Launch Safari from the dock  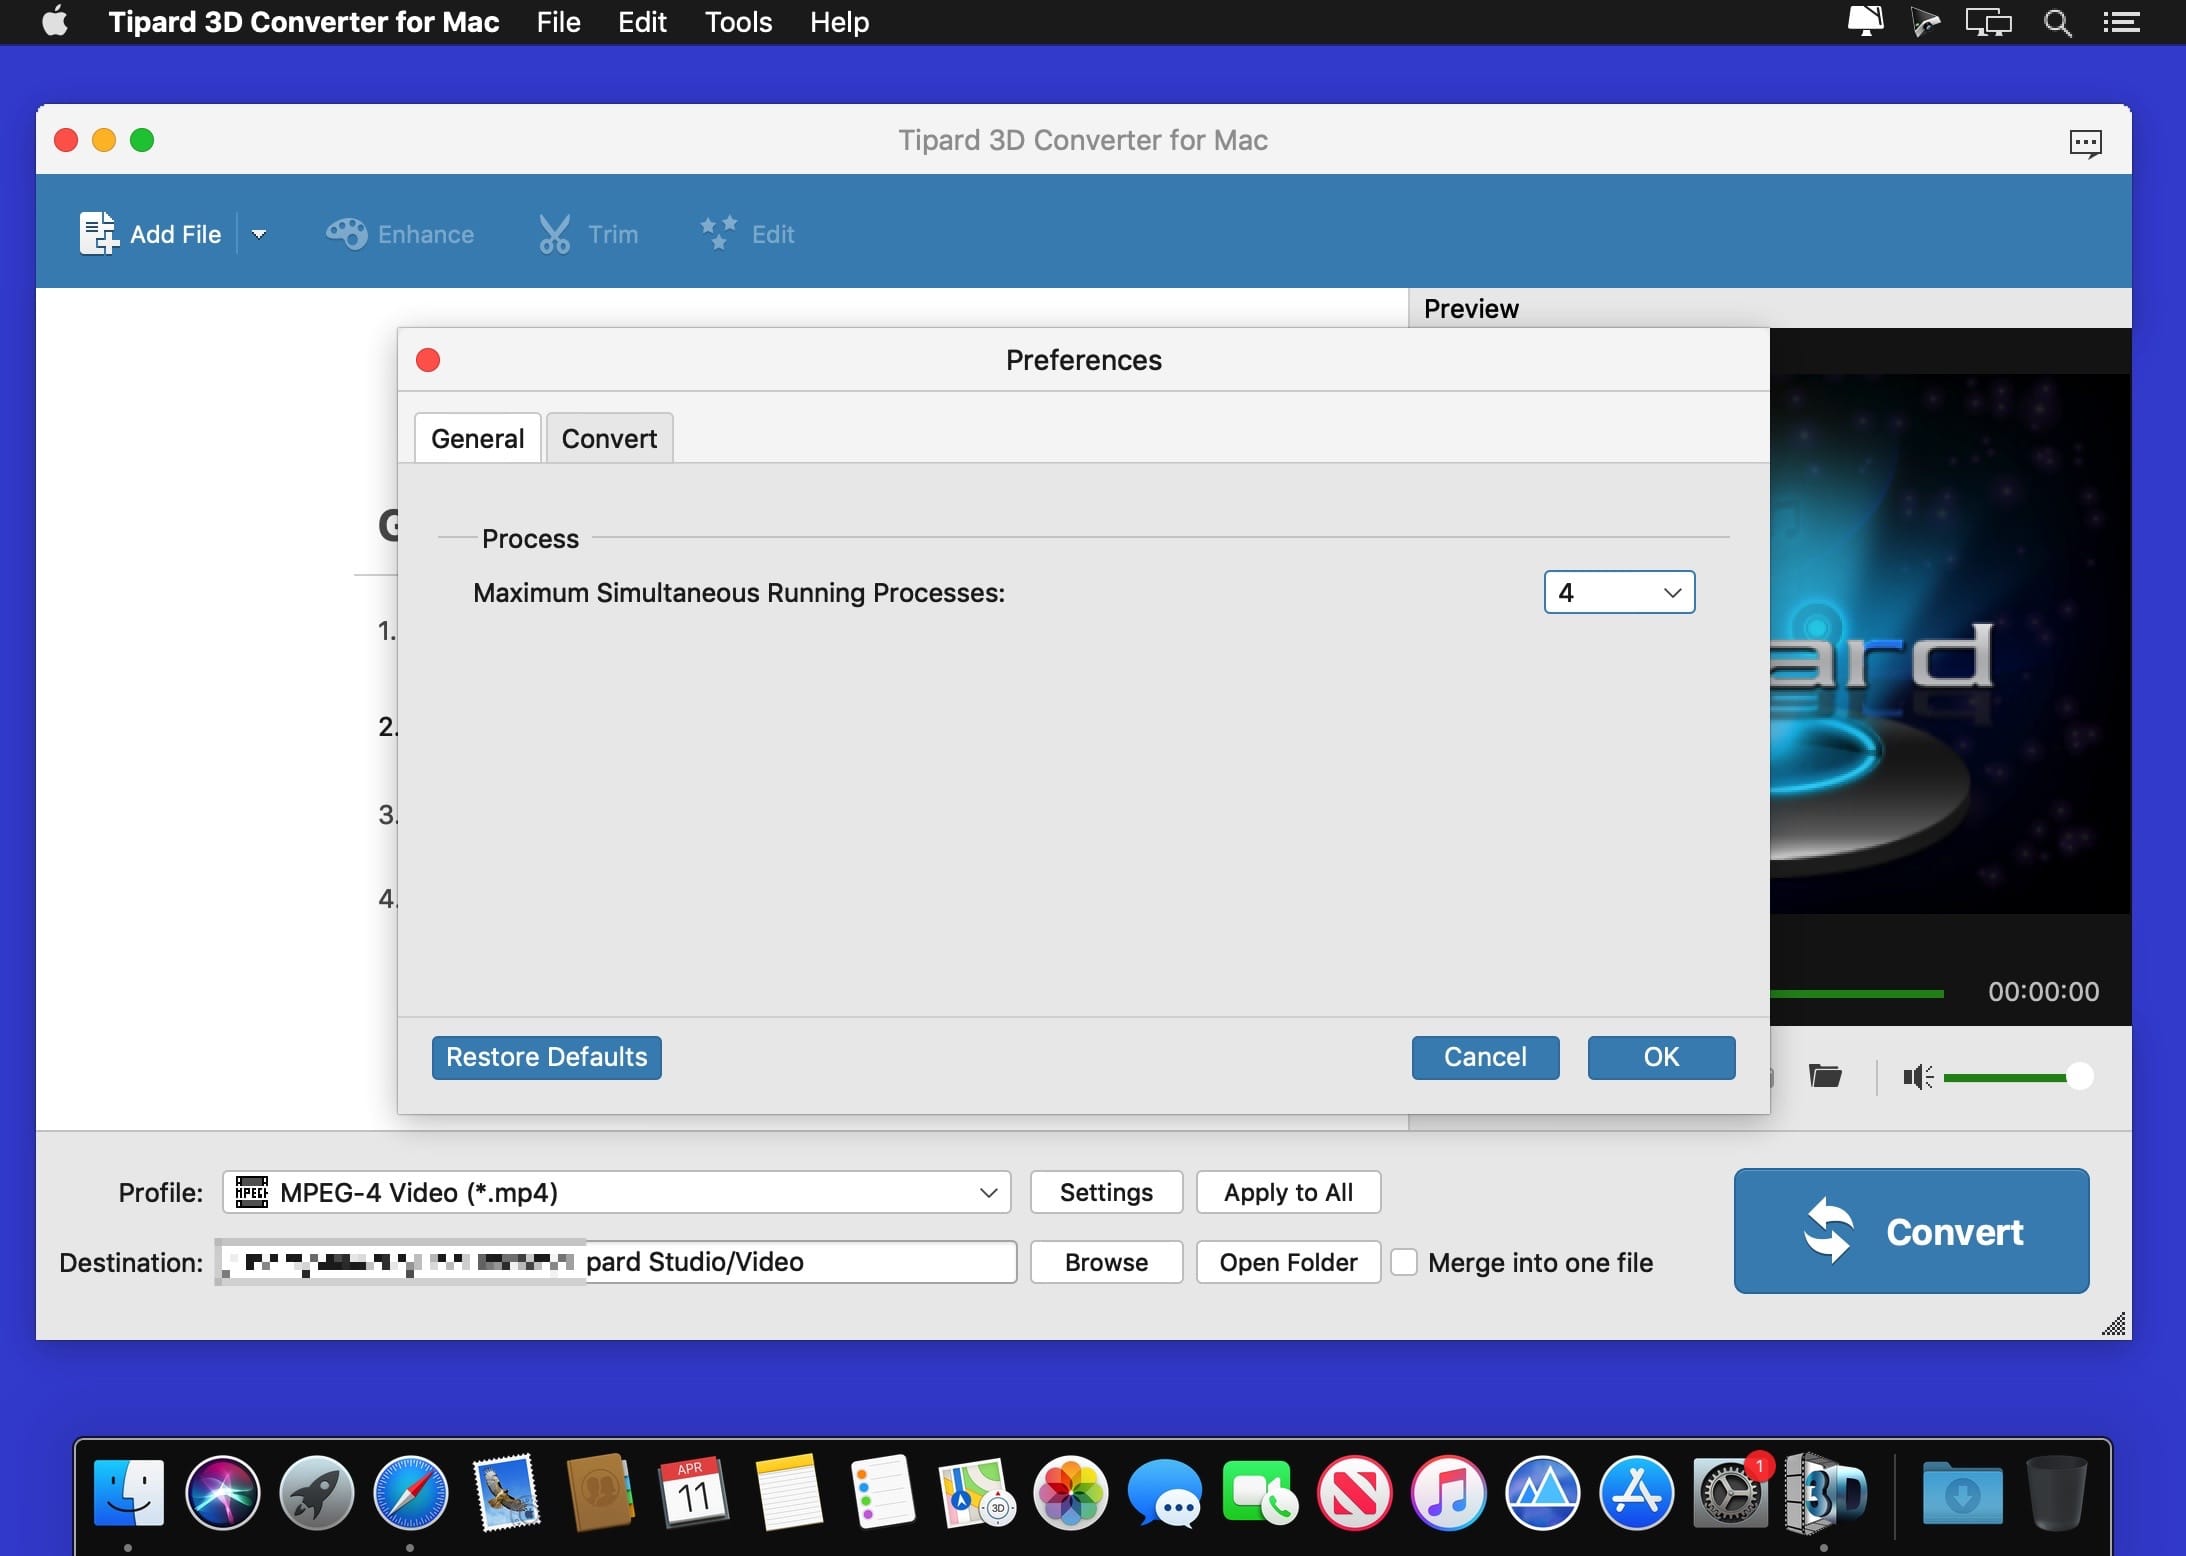410,1494
